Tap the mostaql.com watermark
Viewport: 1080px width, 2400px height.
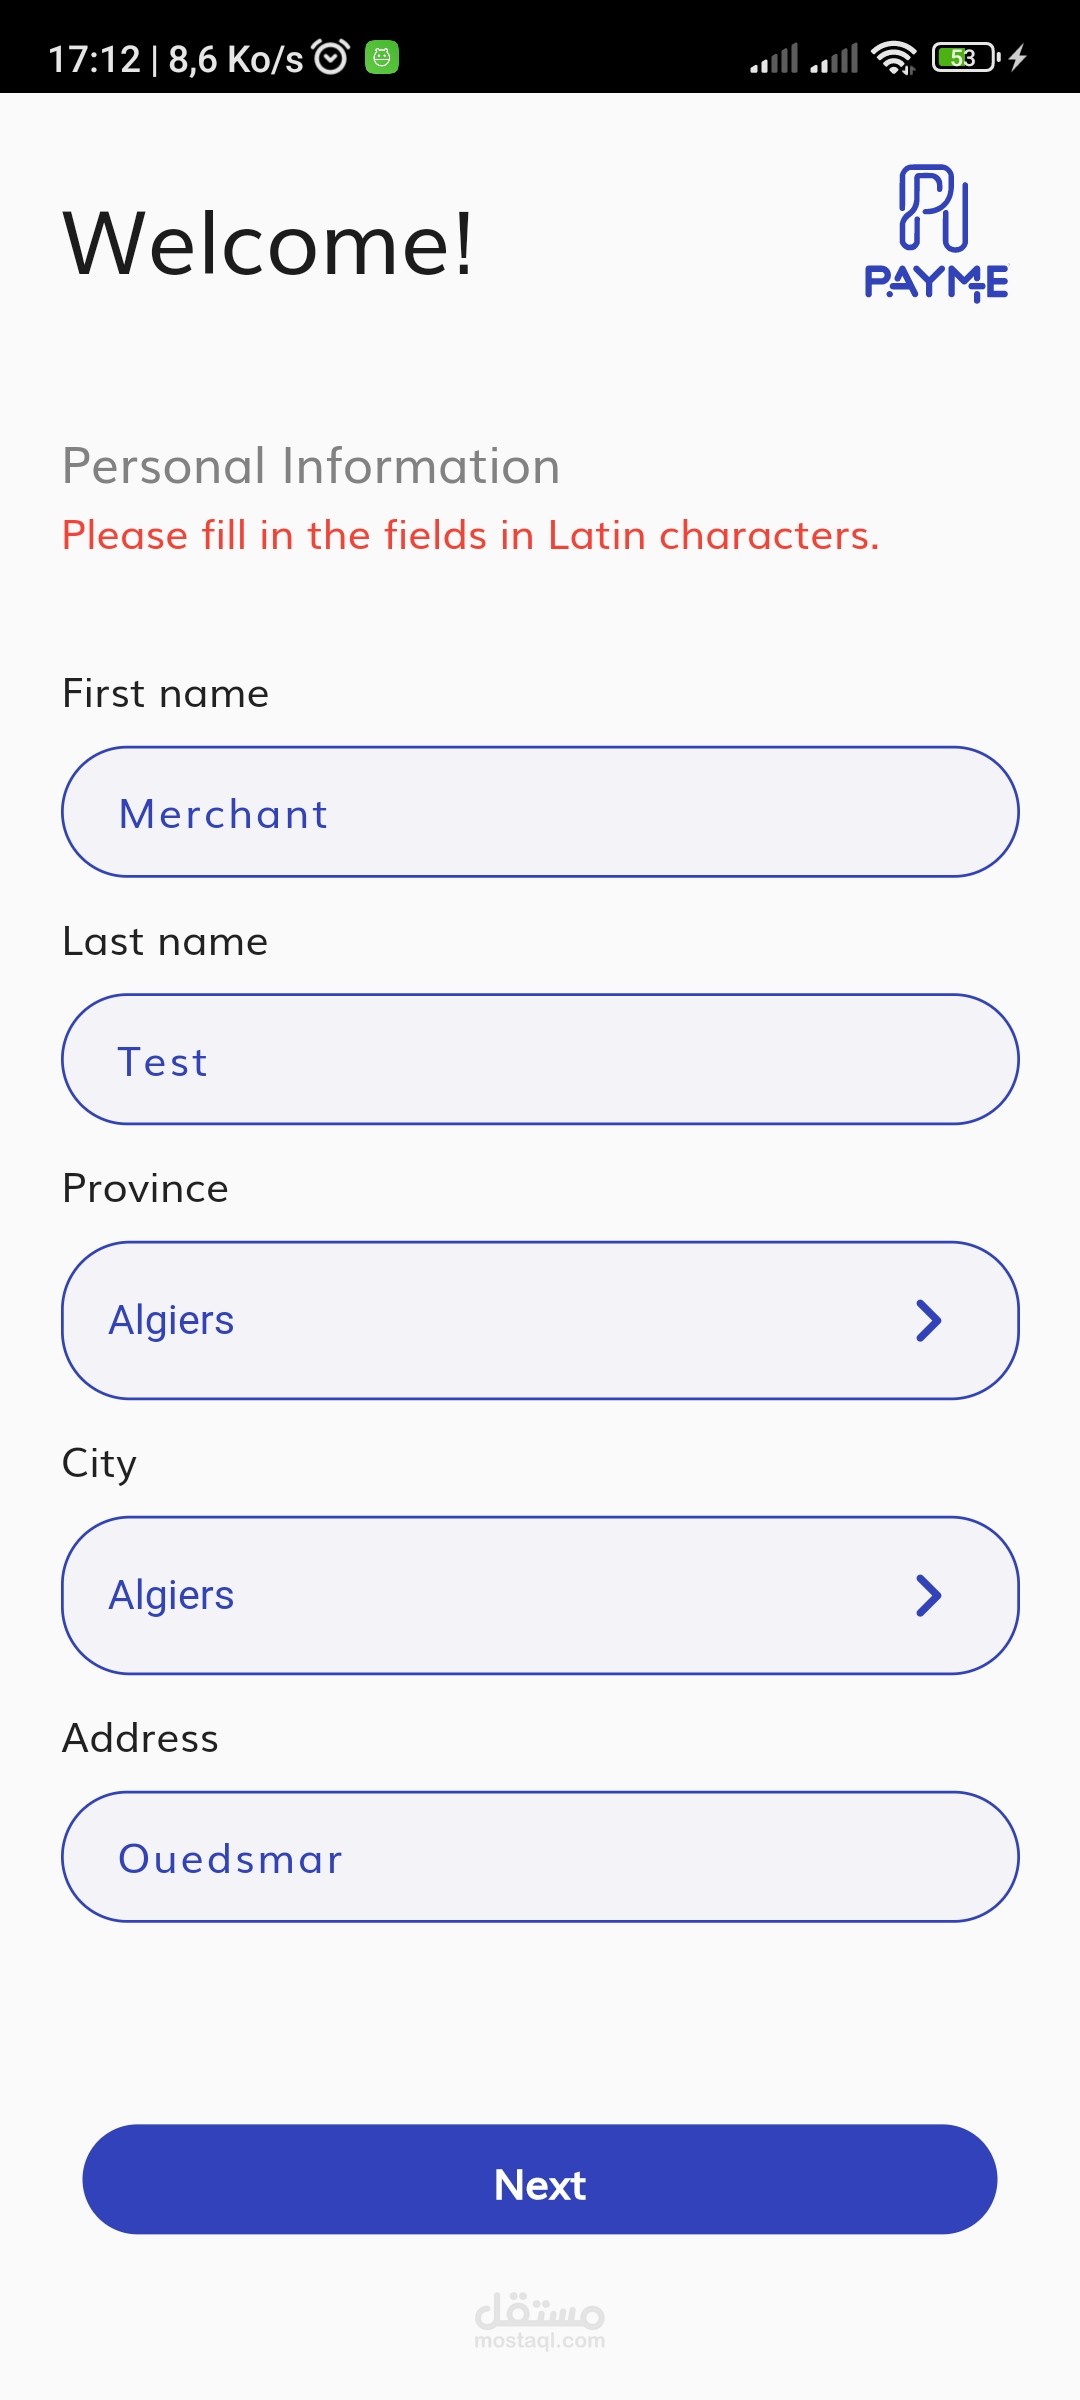[540, 2320]
